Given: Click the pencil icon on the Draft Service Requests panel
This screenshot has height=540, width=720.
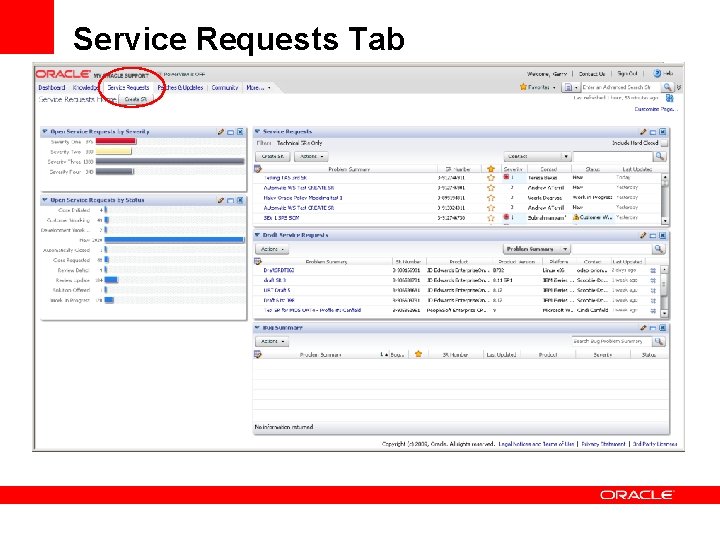Looking at the screenshot, I should [x=643, y=235].
